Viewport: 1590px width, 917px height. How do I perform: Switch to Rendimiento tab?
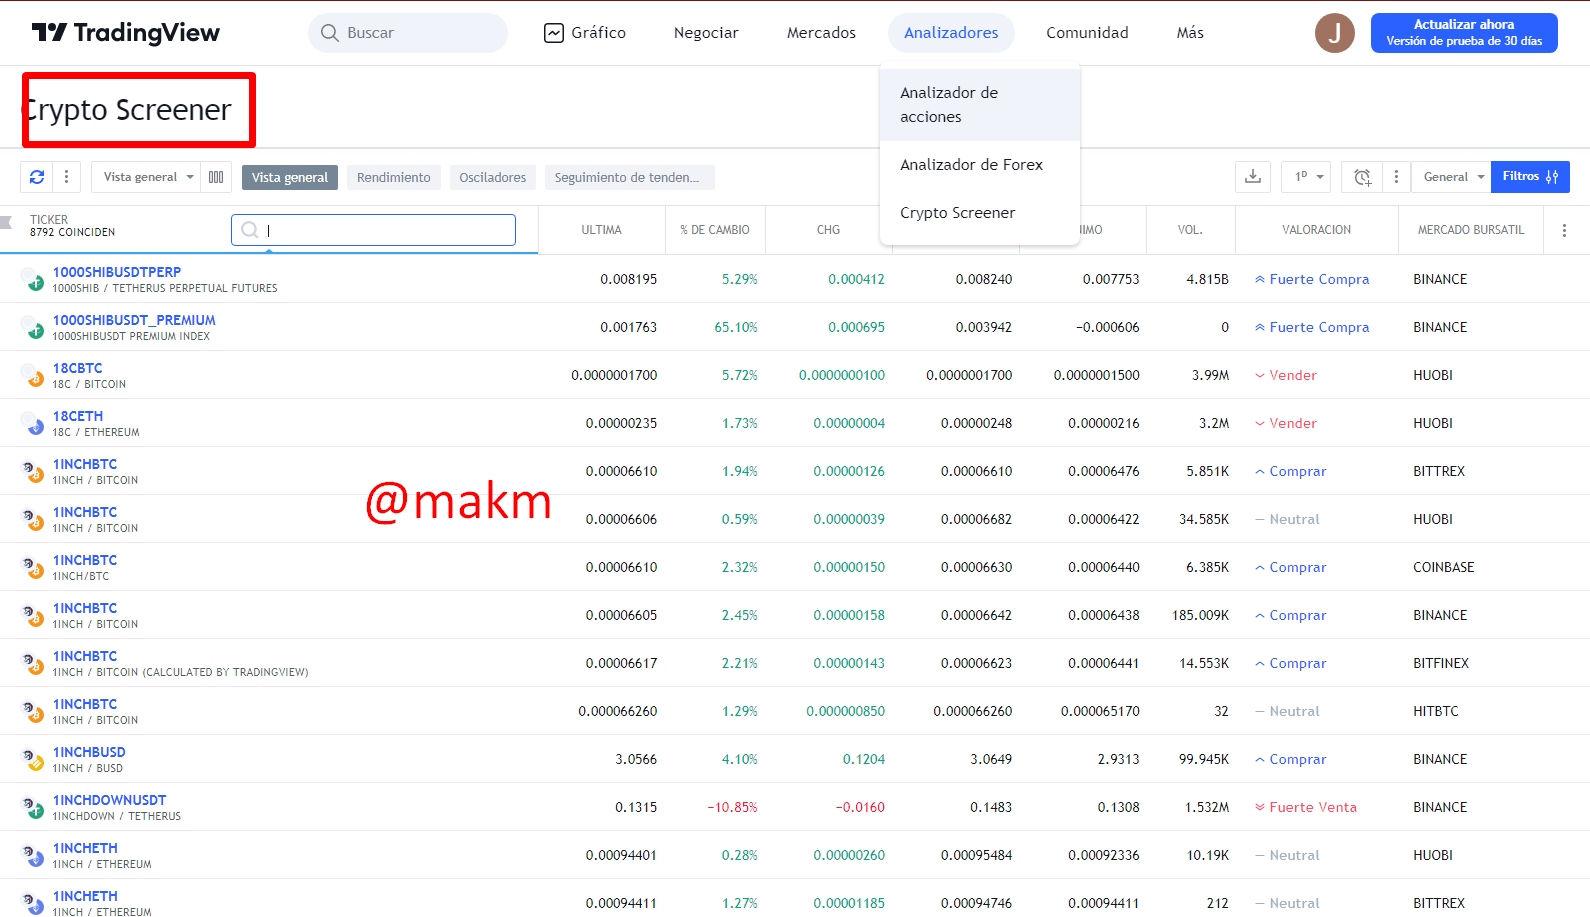point(394,177)
